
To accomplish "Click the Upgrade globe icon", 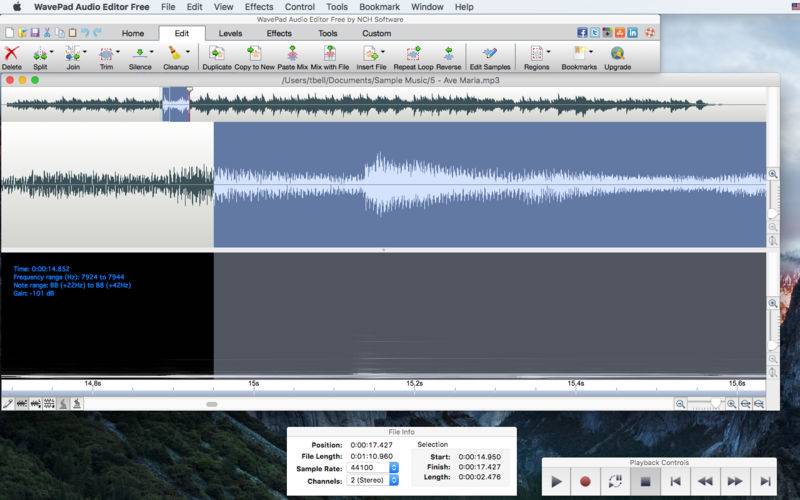I will [617, 53].
